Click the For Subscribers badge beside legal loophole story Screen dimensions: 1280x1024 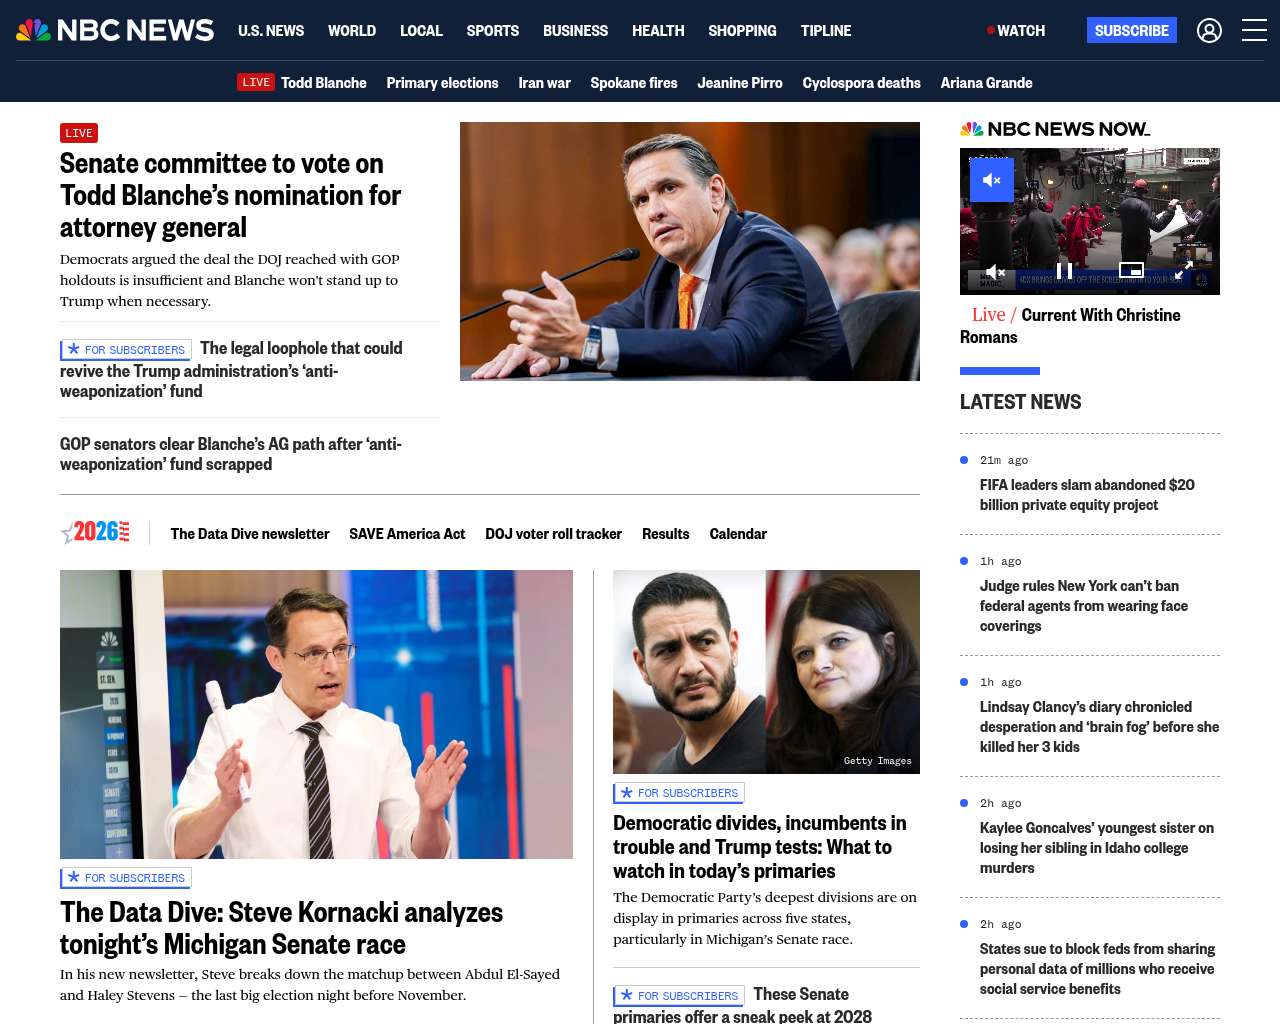click(x=126, y=350)
